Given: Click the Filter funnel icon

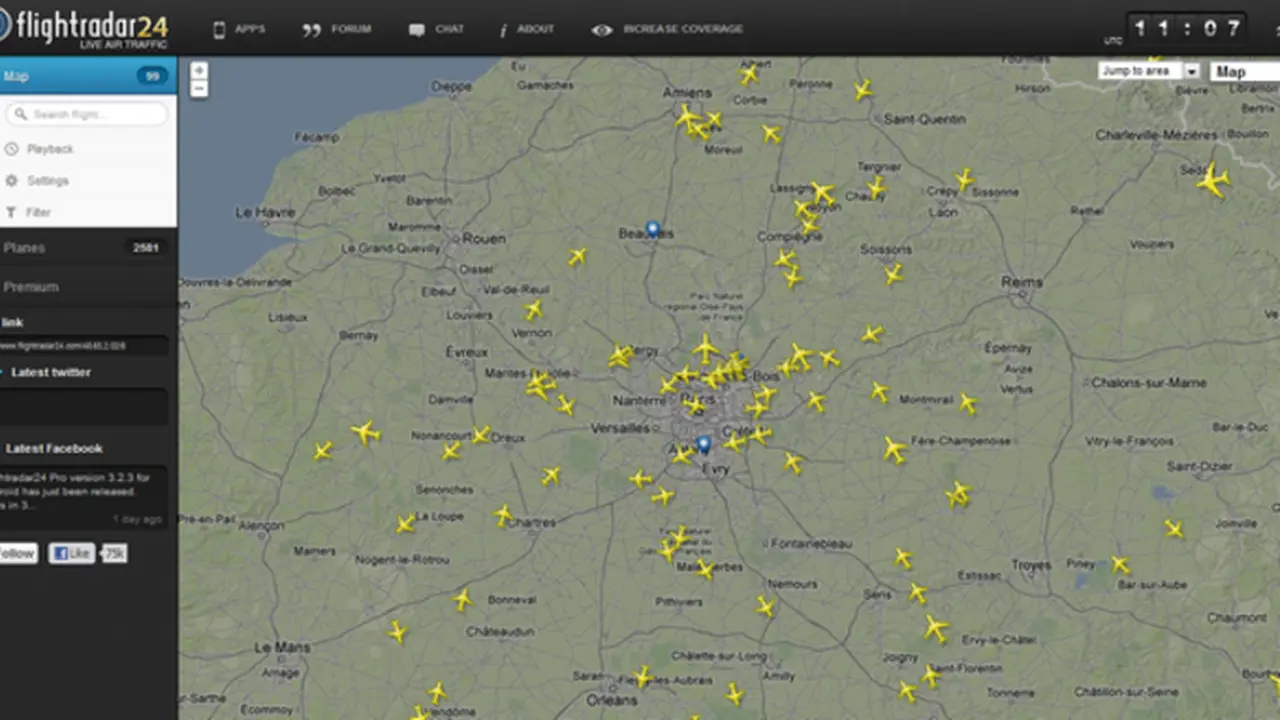Looking at the screenshot, I should tap(11, 212).
